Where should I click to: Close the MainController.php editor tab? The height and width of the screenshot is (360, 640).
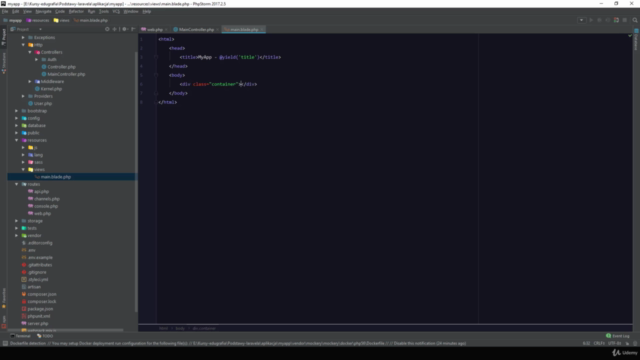click(x=218, y=29)
